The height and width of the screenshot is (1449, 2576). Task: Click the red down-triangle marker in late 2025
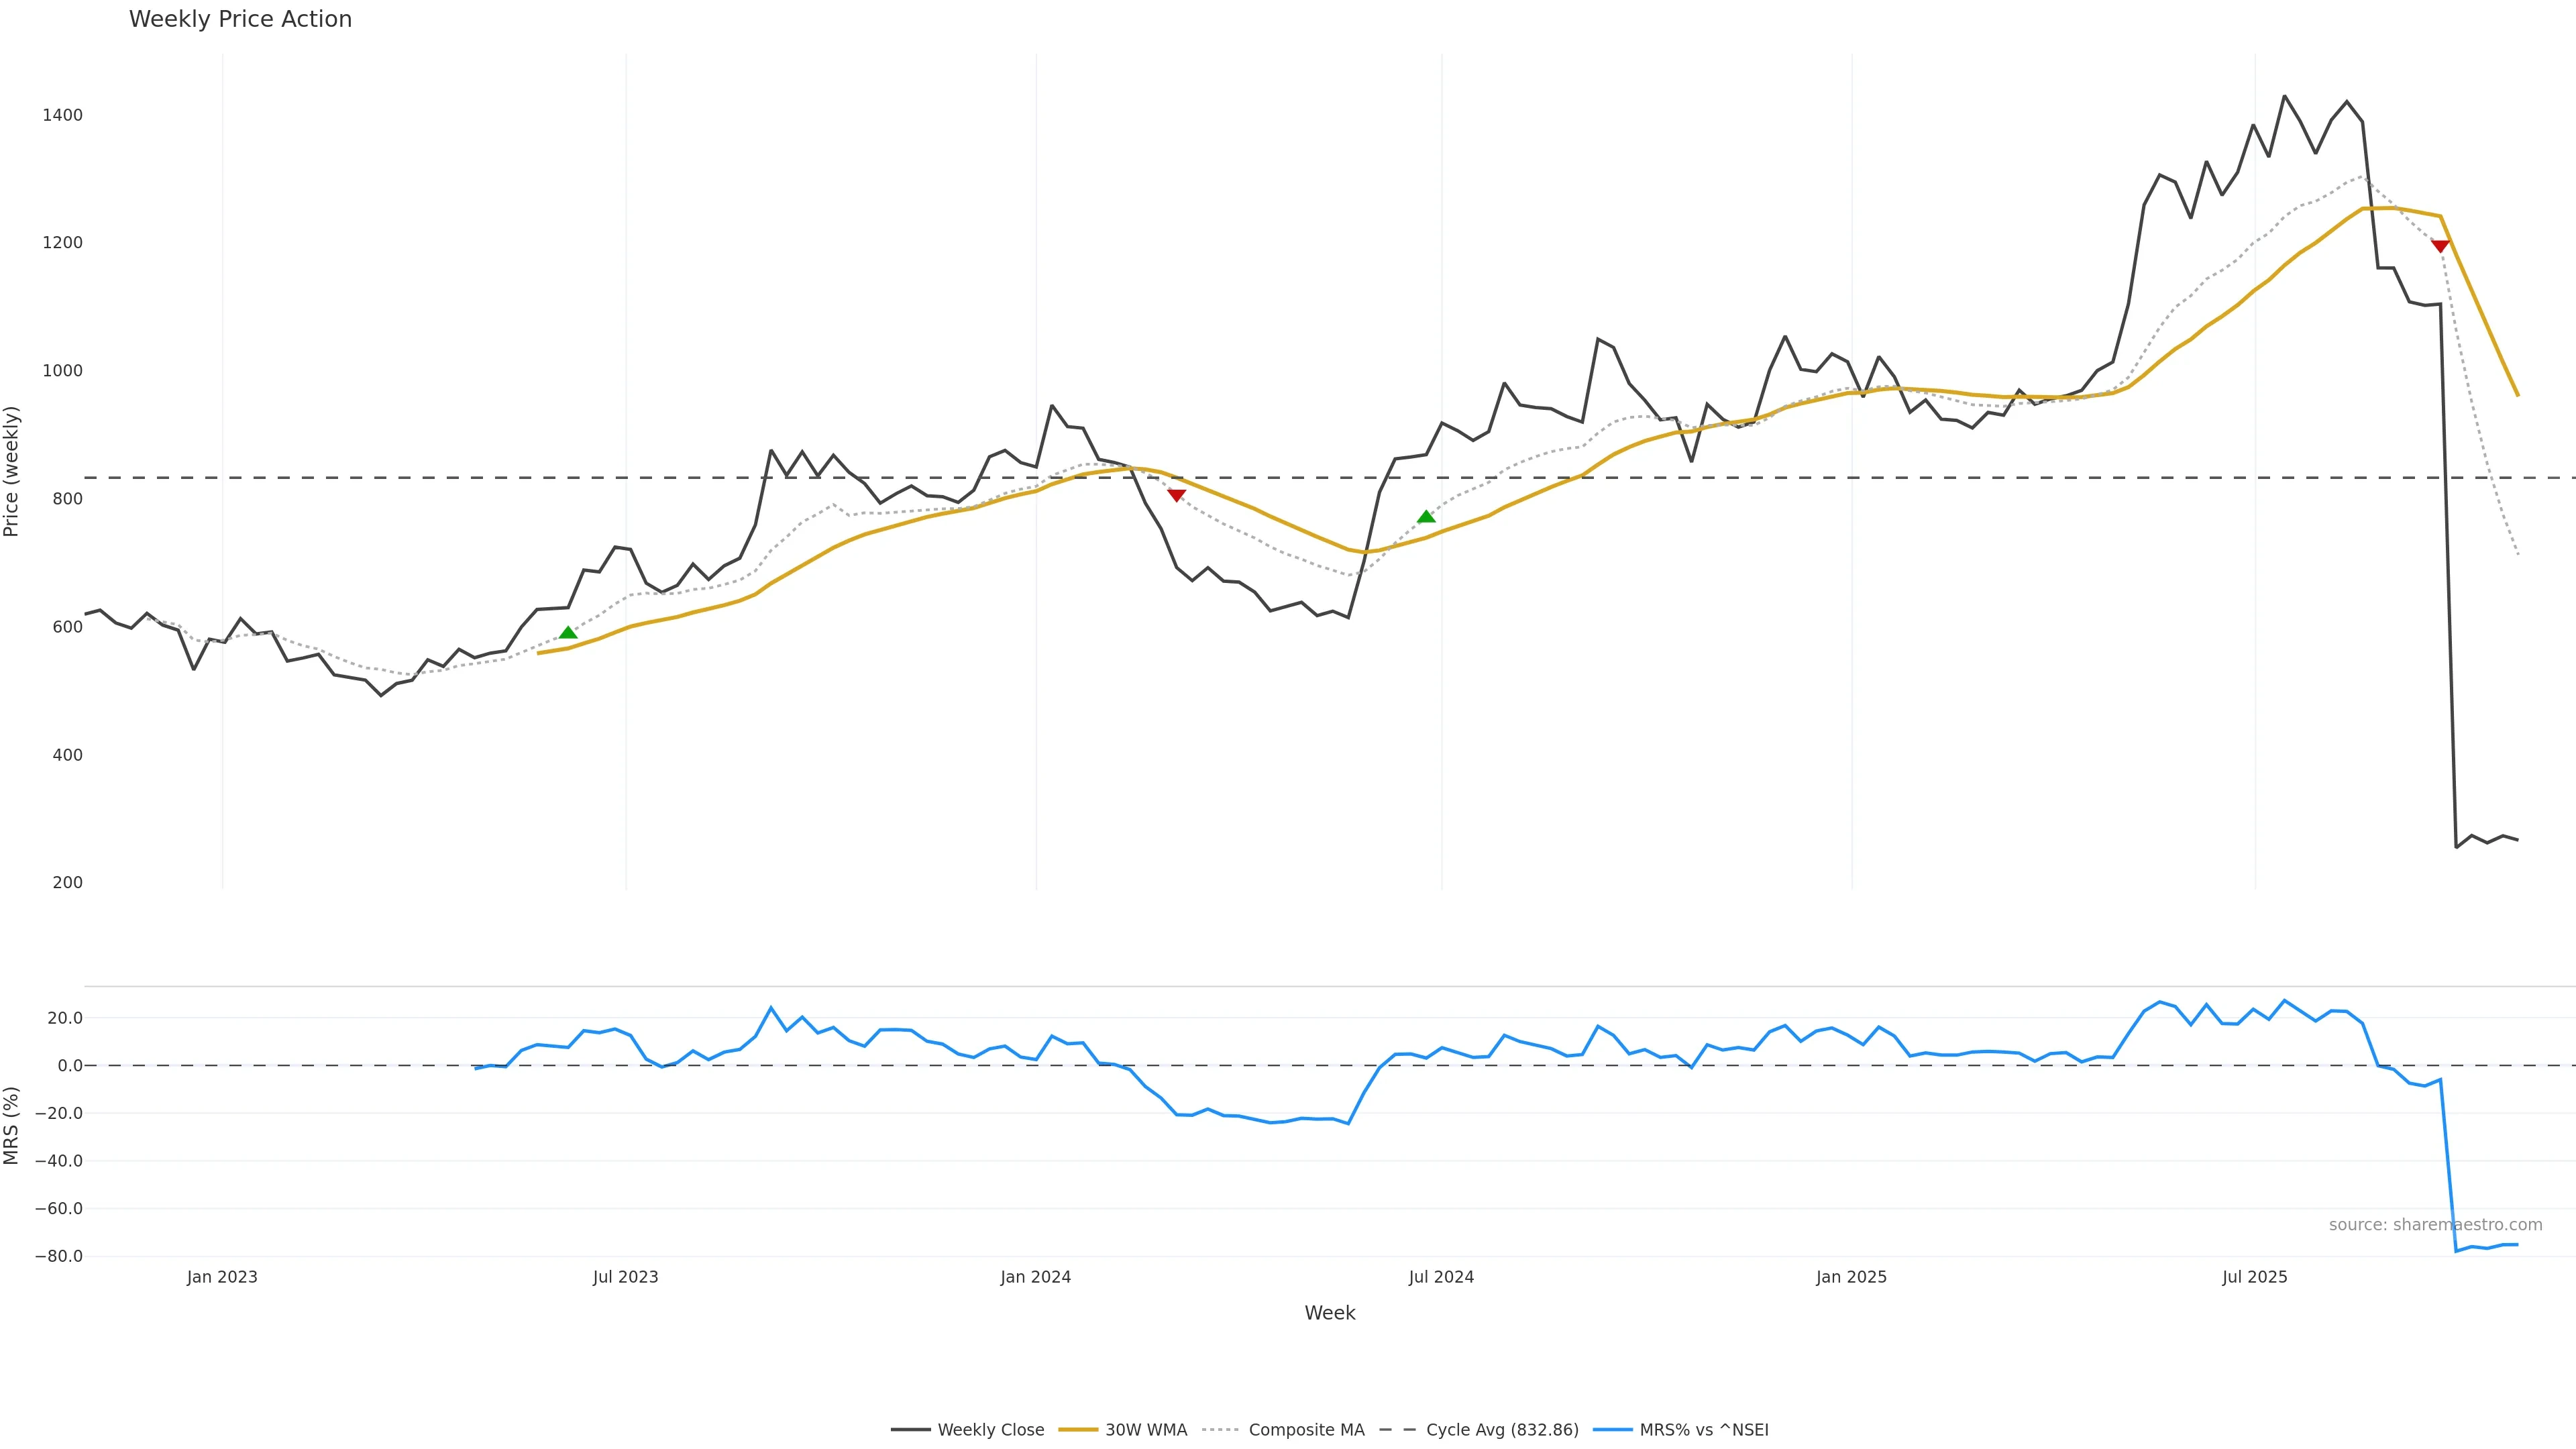(x=2440, y=246)
